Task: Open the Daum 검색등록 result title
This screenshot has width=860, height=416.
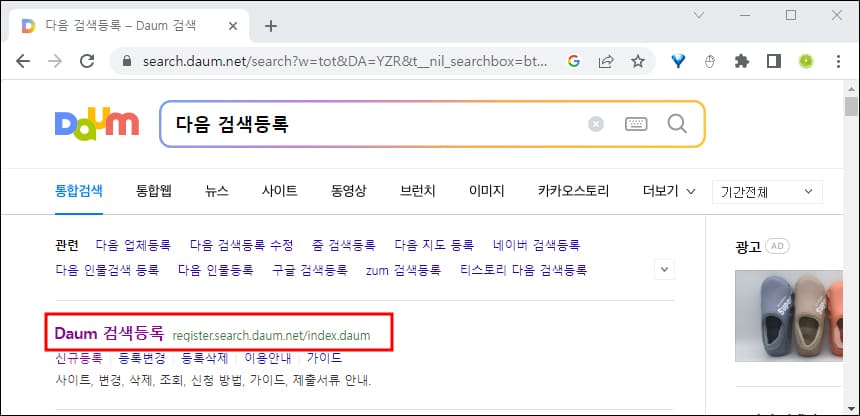Action: (x=110, y=333)
